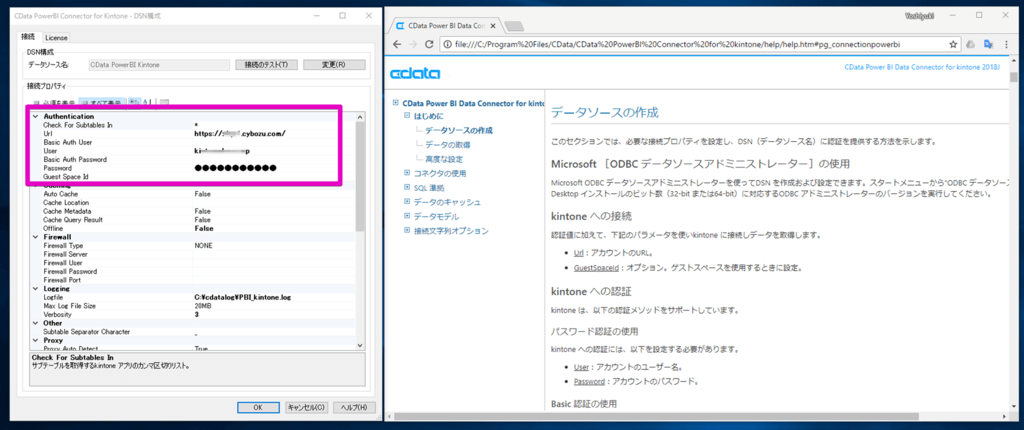
Task: Collapse the はじめに tree node
Action: click(407, 116)
